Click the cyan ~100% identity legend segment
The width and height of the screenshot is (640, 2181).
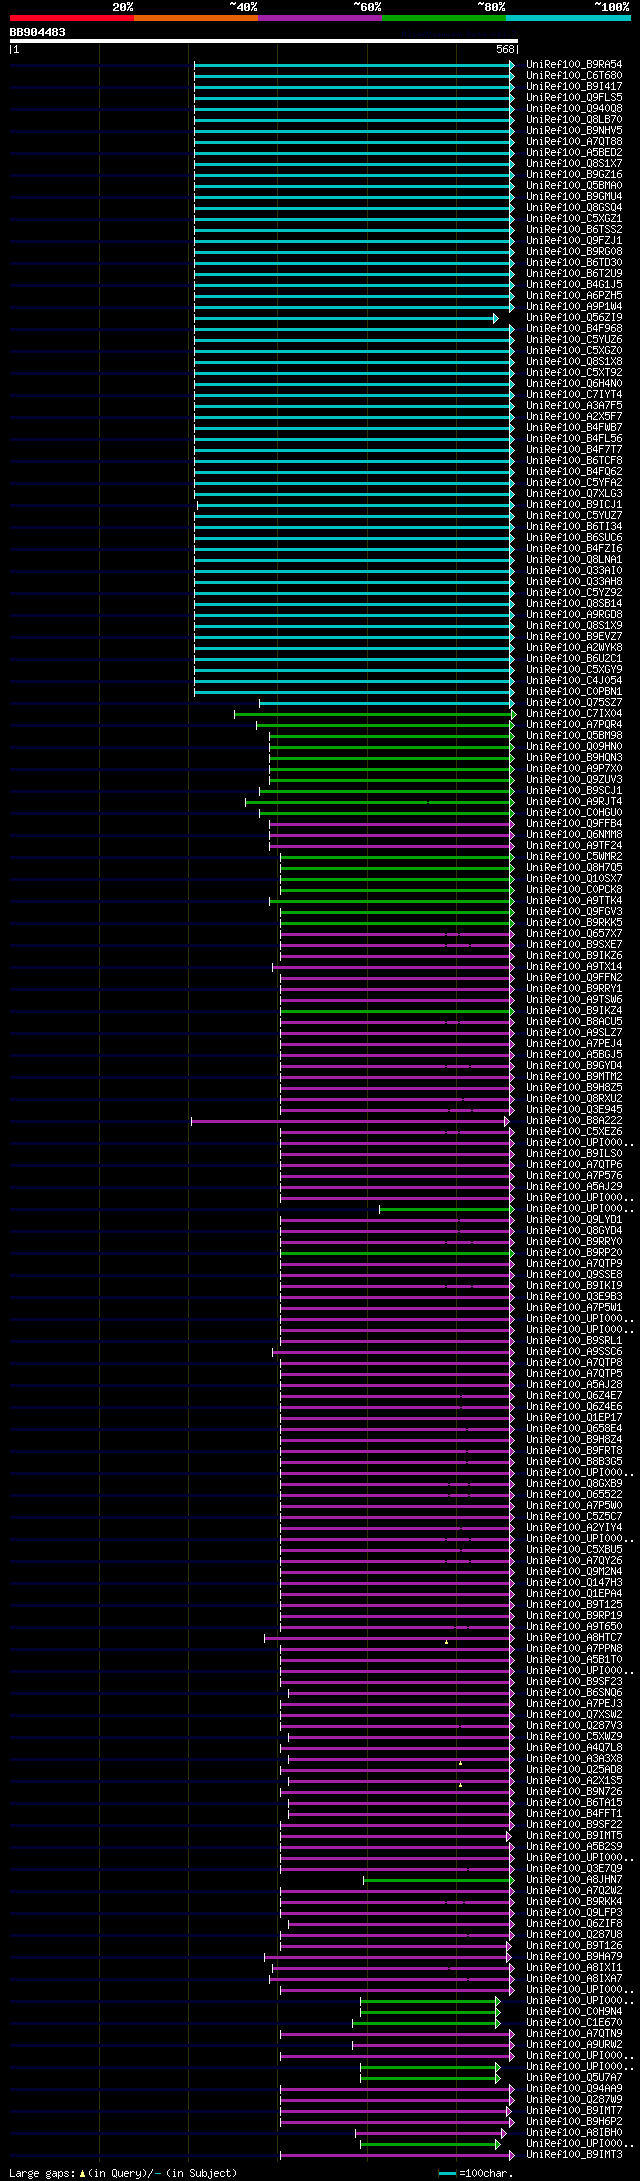pyautogui.click(x=567, y=18)
